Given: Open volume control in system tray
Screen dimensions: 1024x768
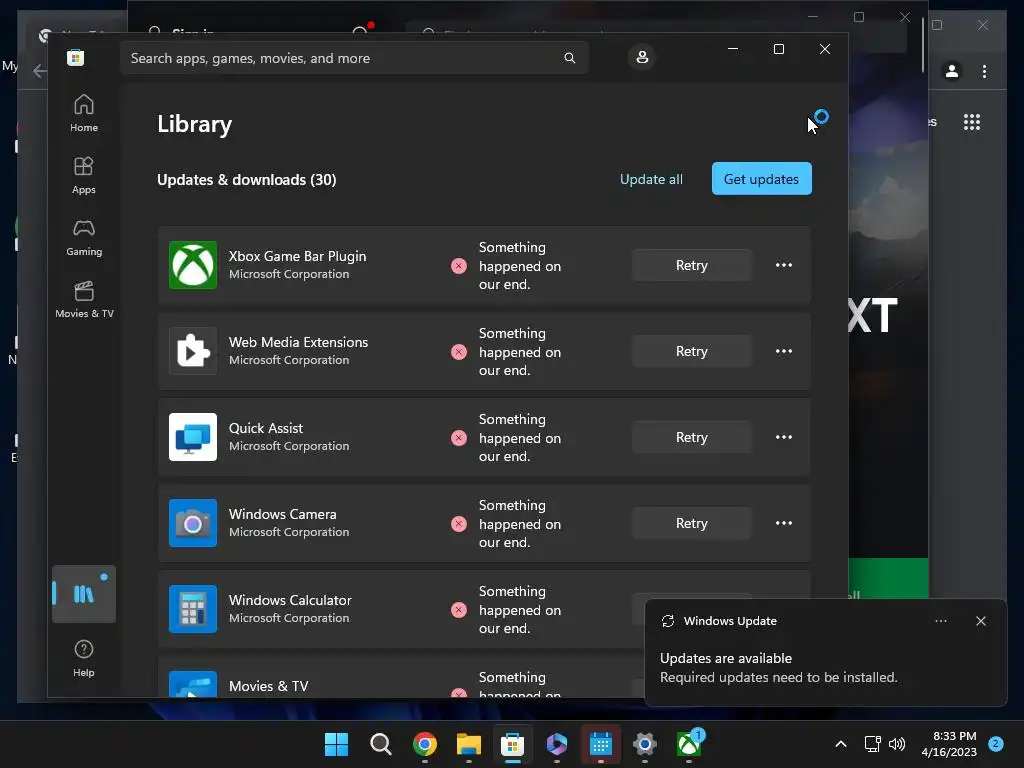Looking at the screenshot, I should pyautogui.click(x=897, y=744).
